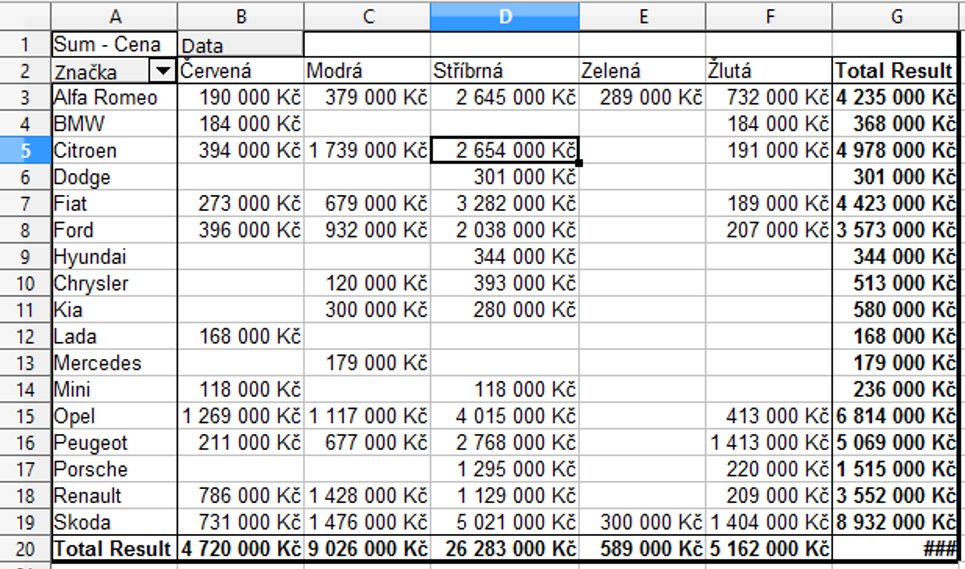Select the 'Mini' cell
Image resolution: width=965 pixels, height=569 pixels.
[114, 389]
